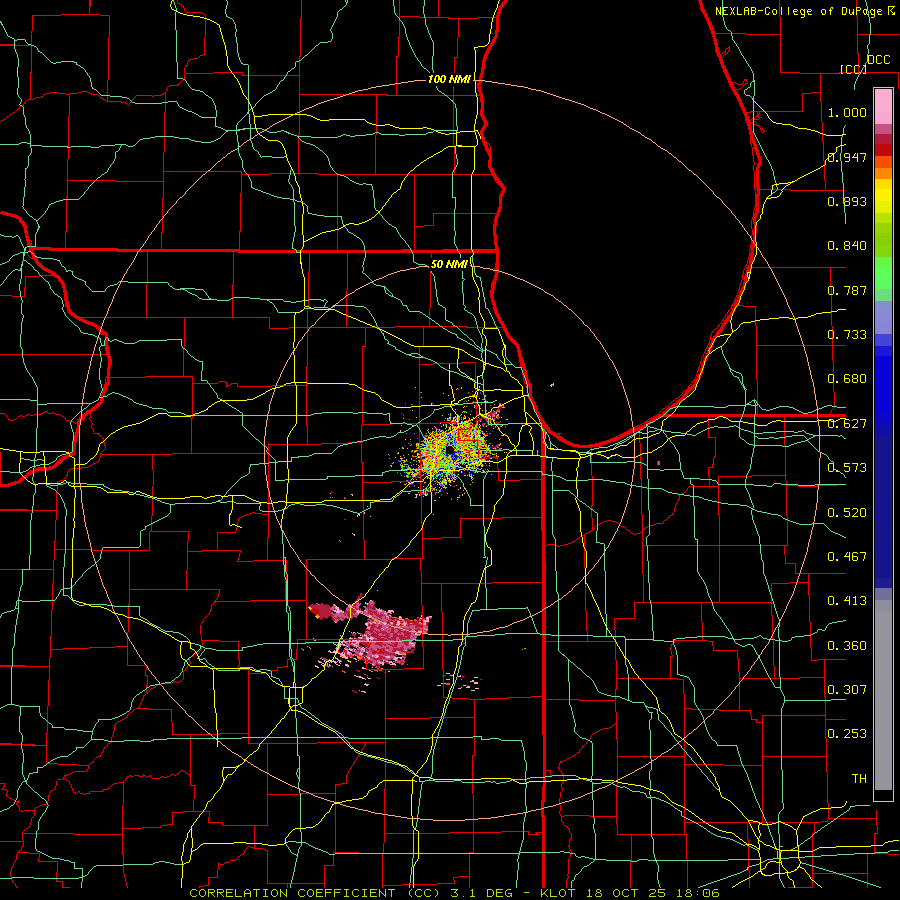Select the 0.360 scale value
The width and height of the screenshot is (900, 900).
[847, 646]
